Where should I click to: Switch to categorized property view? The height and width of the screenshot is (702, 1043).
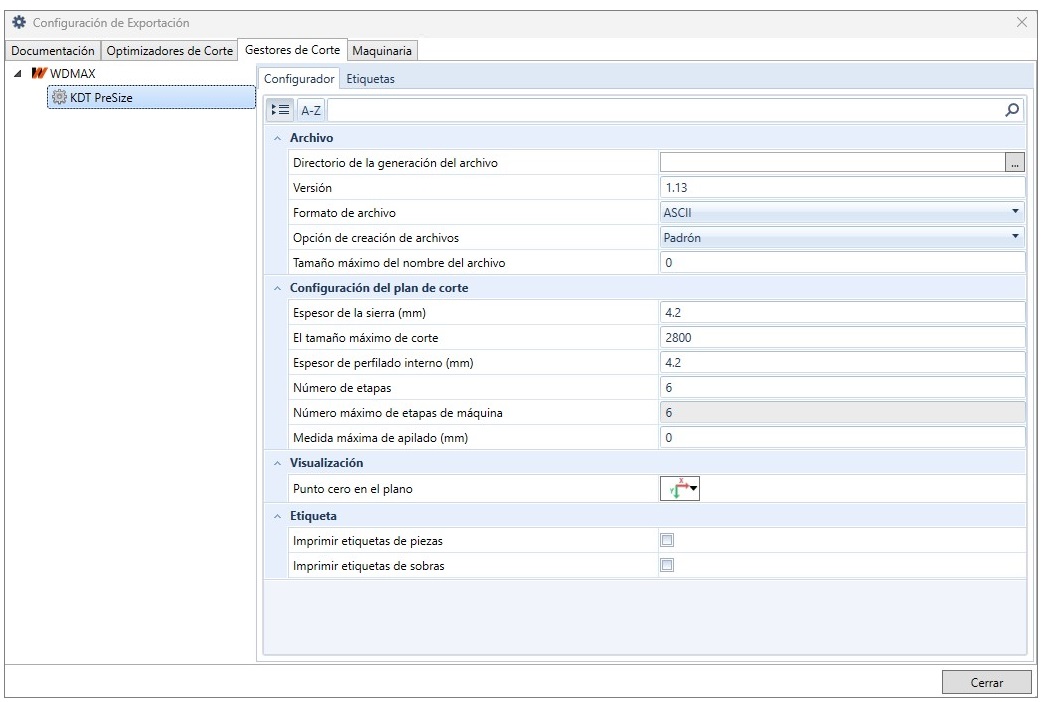click(x=280, y=110)
